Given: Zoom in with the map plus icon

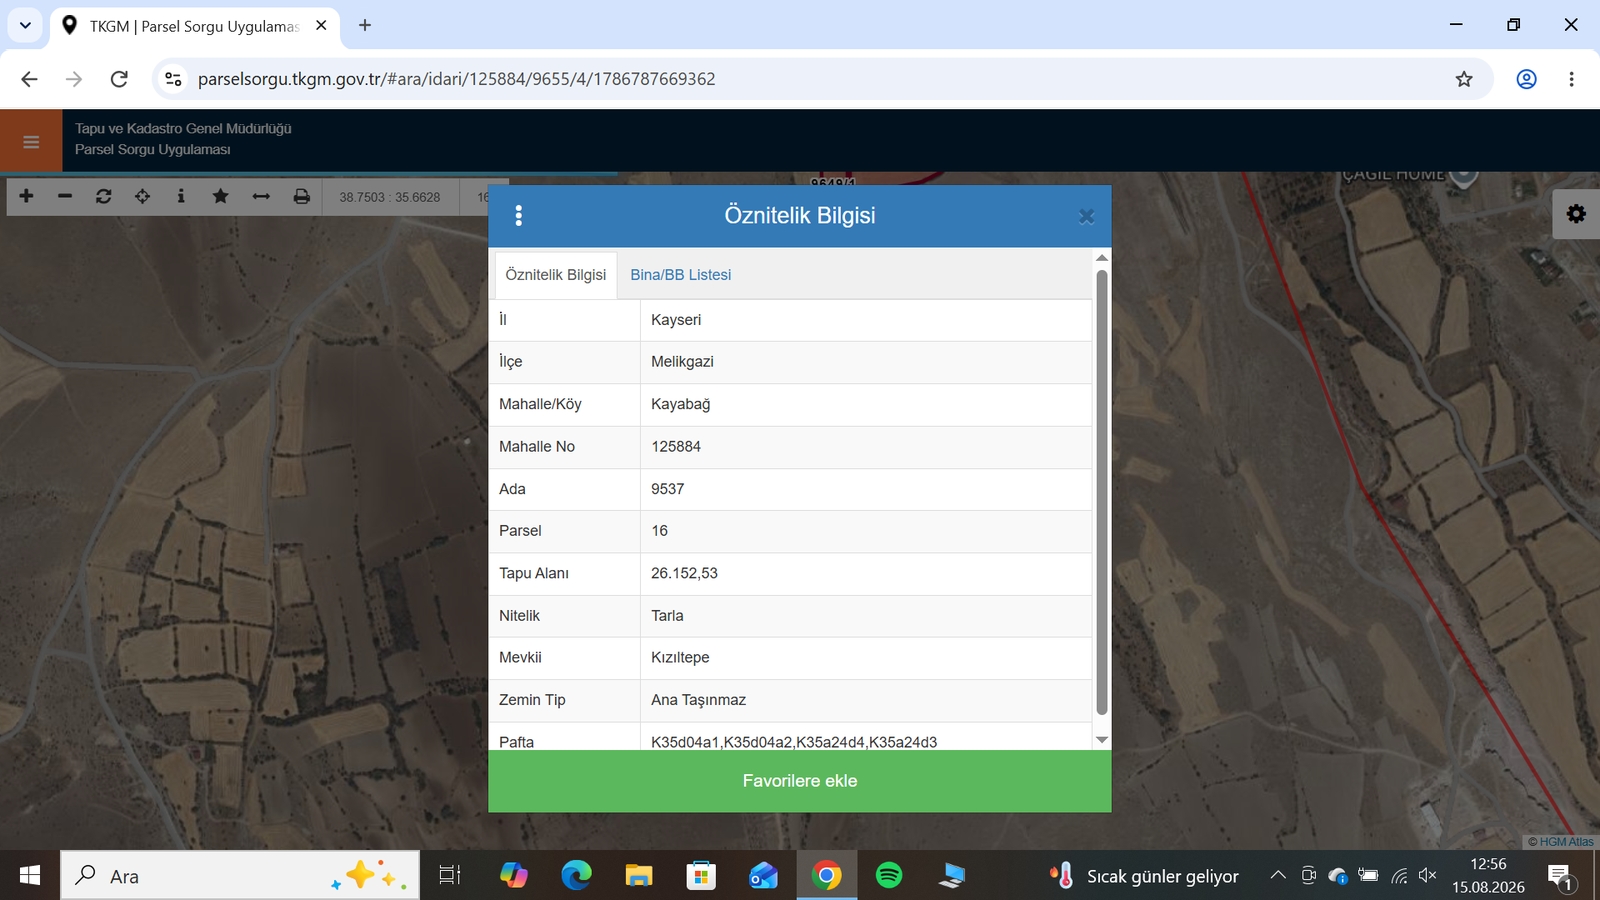Looking at the screenshot, I should click(26, 196).
